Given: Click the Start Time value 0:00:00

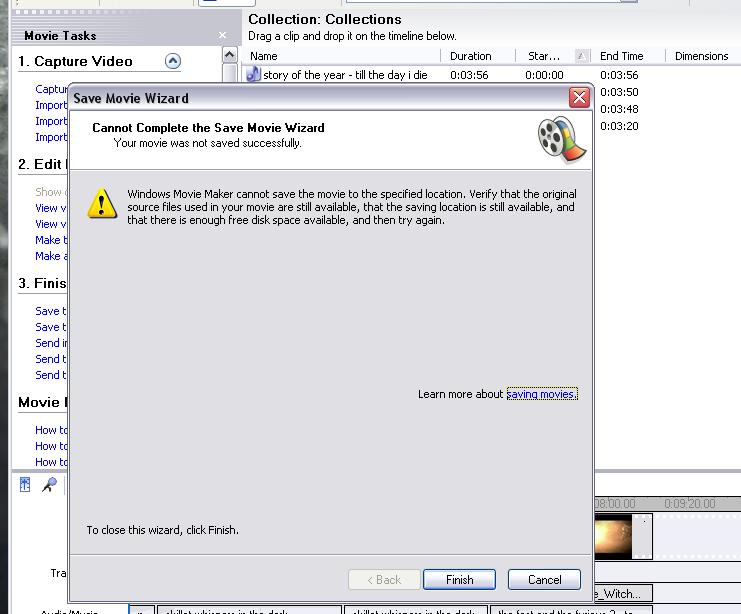Looking at the screenshot, I should (544, 75).
